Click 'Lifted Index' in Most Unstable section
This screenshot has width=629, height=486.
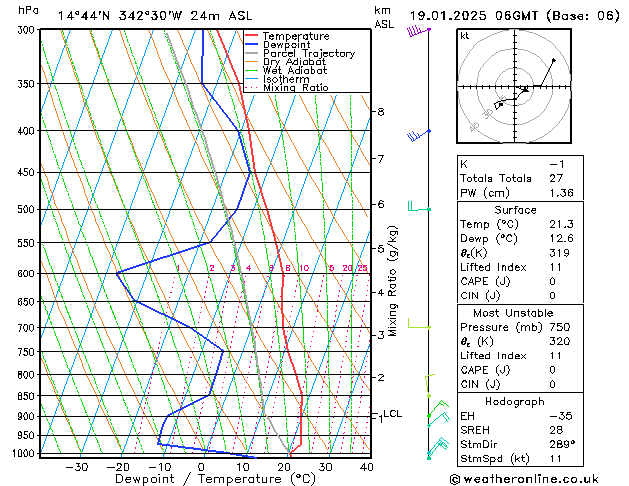click(x=493, y=356)
